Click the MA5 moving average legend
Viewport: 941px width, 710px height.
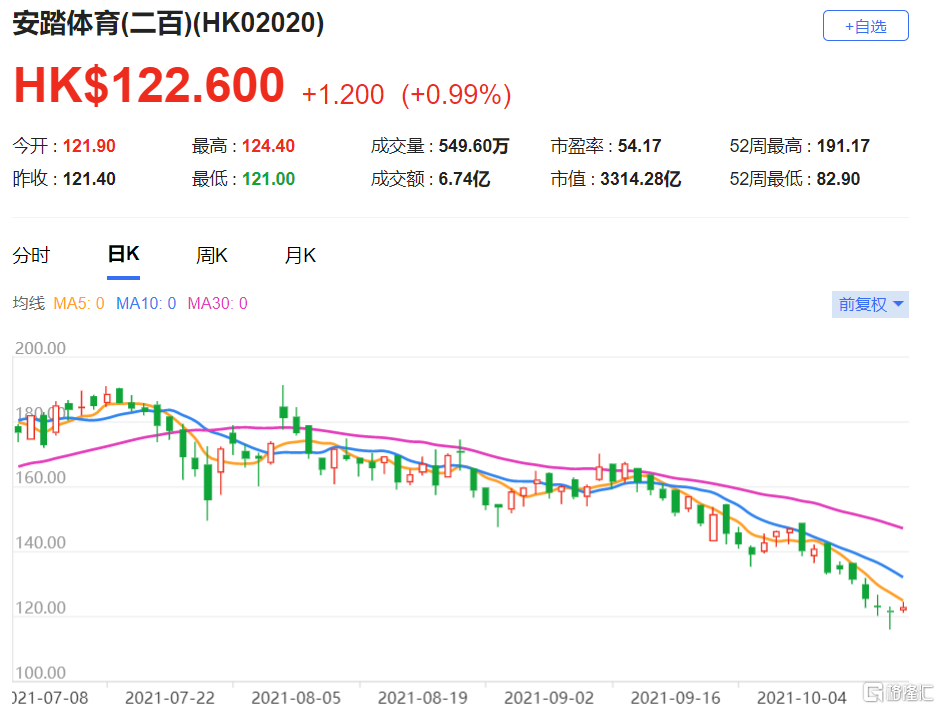79,303
